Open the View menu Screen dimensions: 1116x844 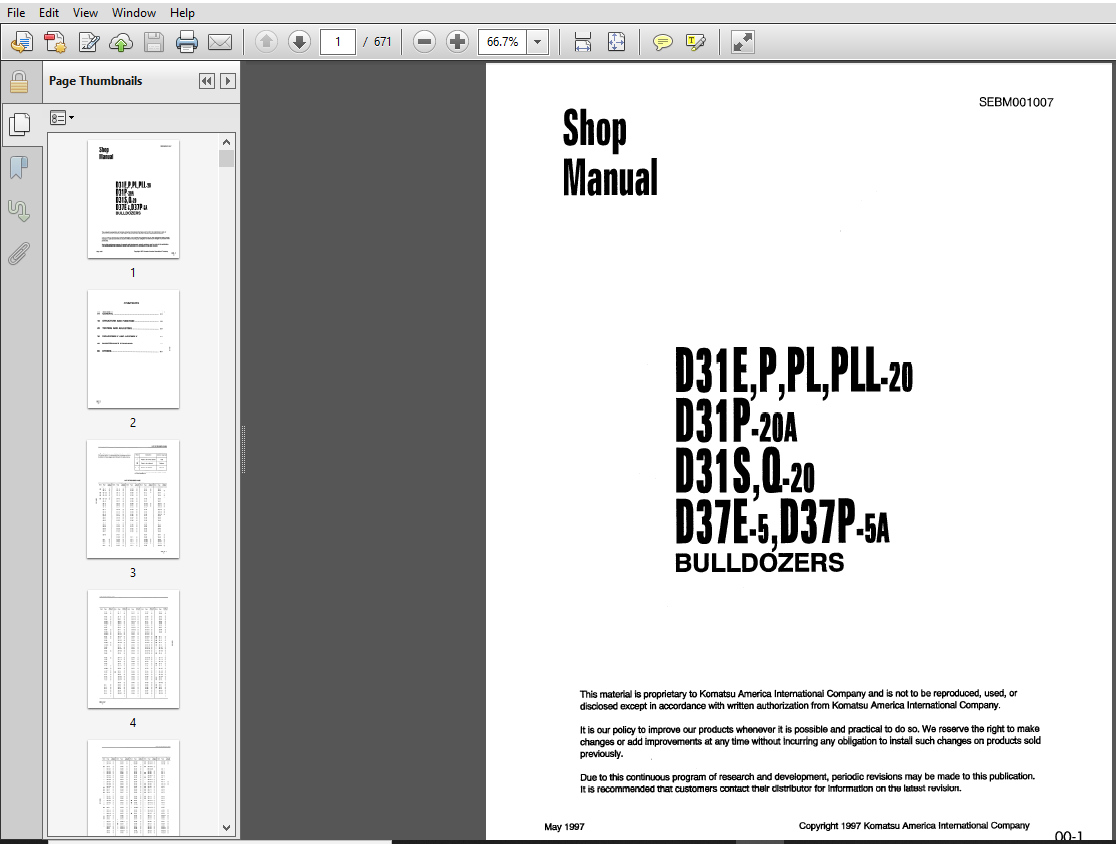[85, 13]
